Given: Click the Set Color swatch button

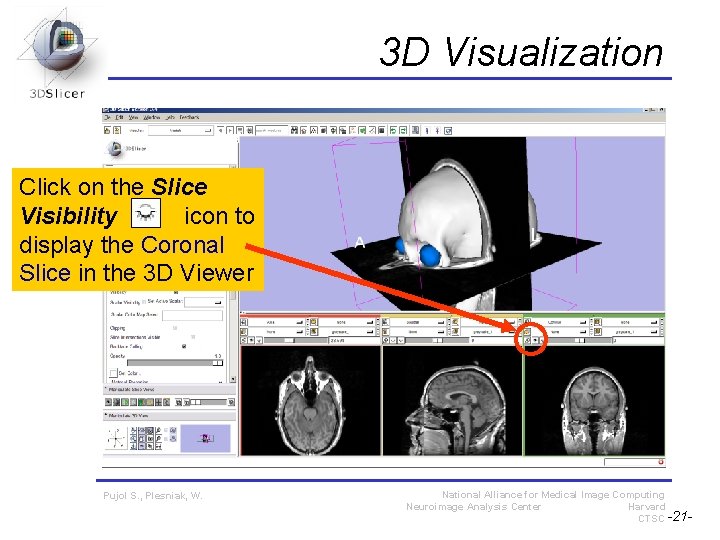Looking at the screenshot, I should (113, 373).
